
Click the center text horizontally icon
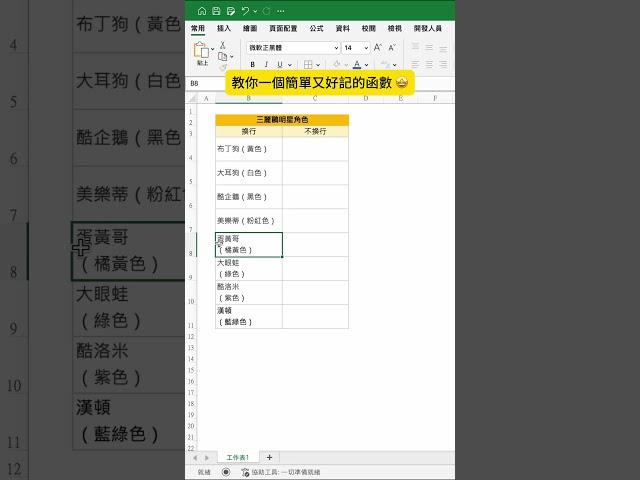tap(429, 64)
